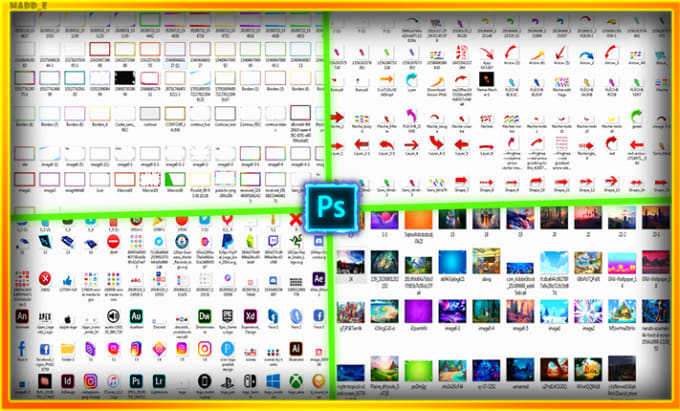Select the InDesign Id icon
This screenshot has height=411, width=680.
tap(67, 382)
